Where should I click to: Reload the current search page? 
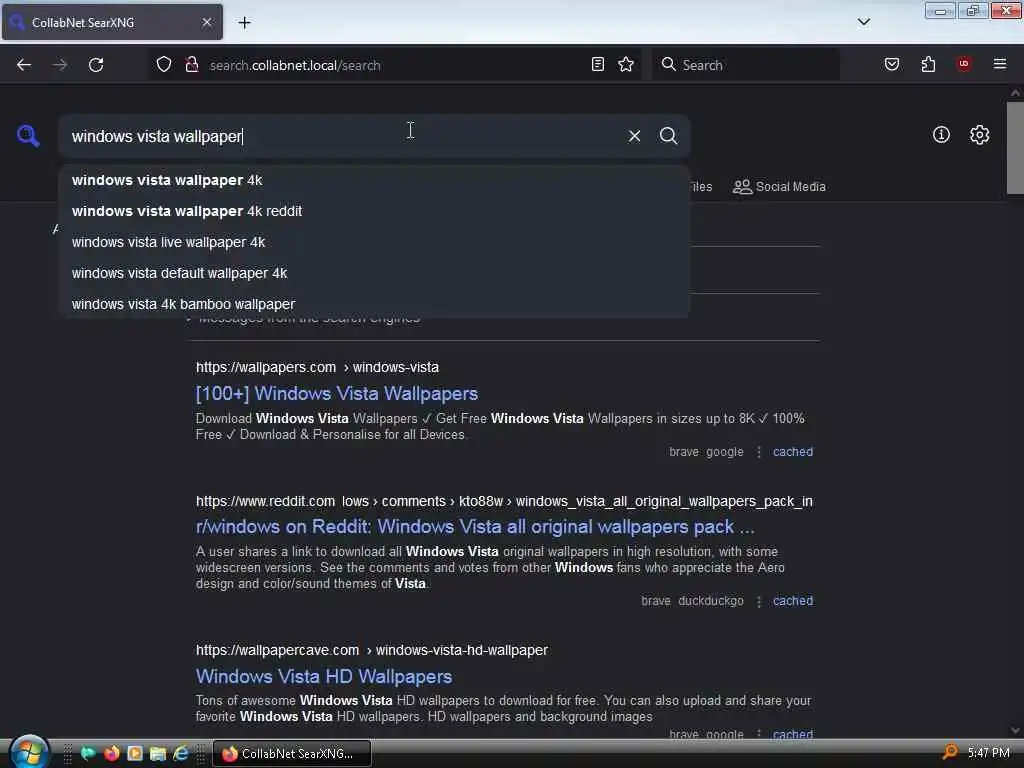coord(96,65)
